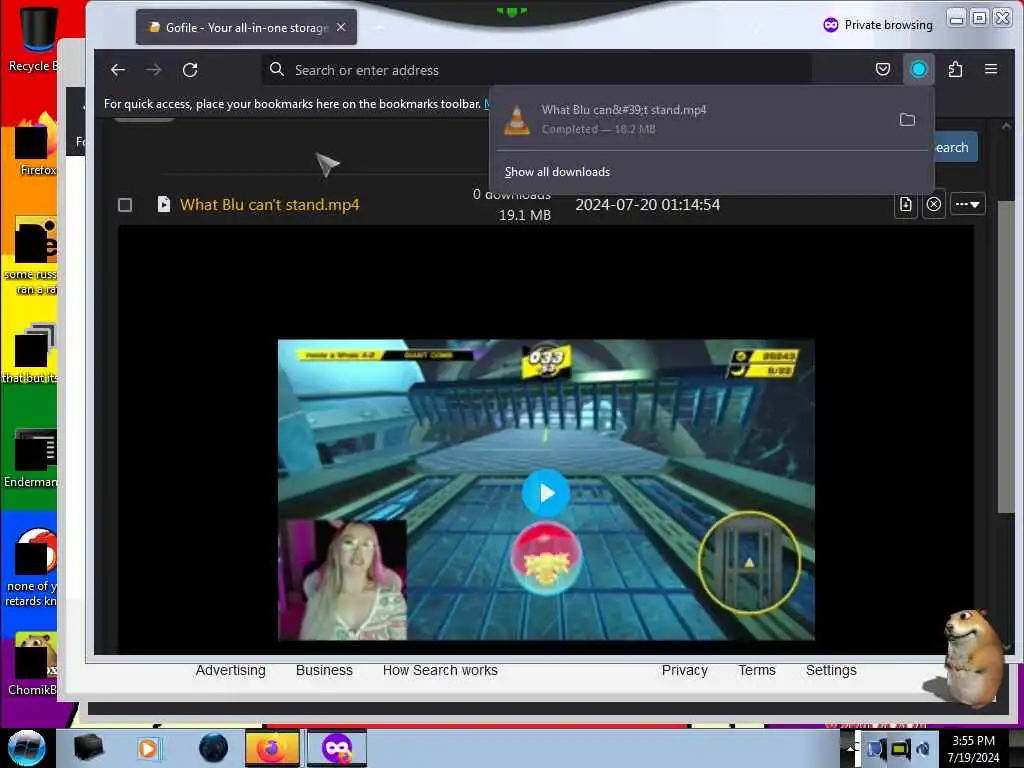Click the video preview thumbnail
The height and width of the screenshot is (768, 1024).
(x=546, y=490)
